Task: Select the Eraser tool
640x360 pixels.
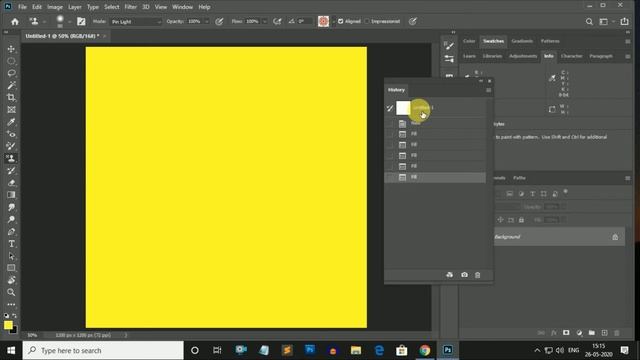Action: point(11,183)
